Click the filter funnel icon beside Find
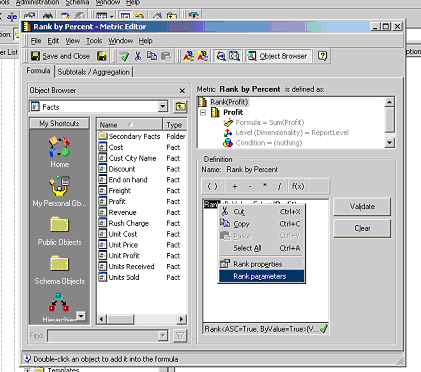 click(x=180, y=336)
